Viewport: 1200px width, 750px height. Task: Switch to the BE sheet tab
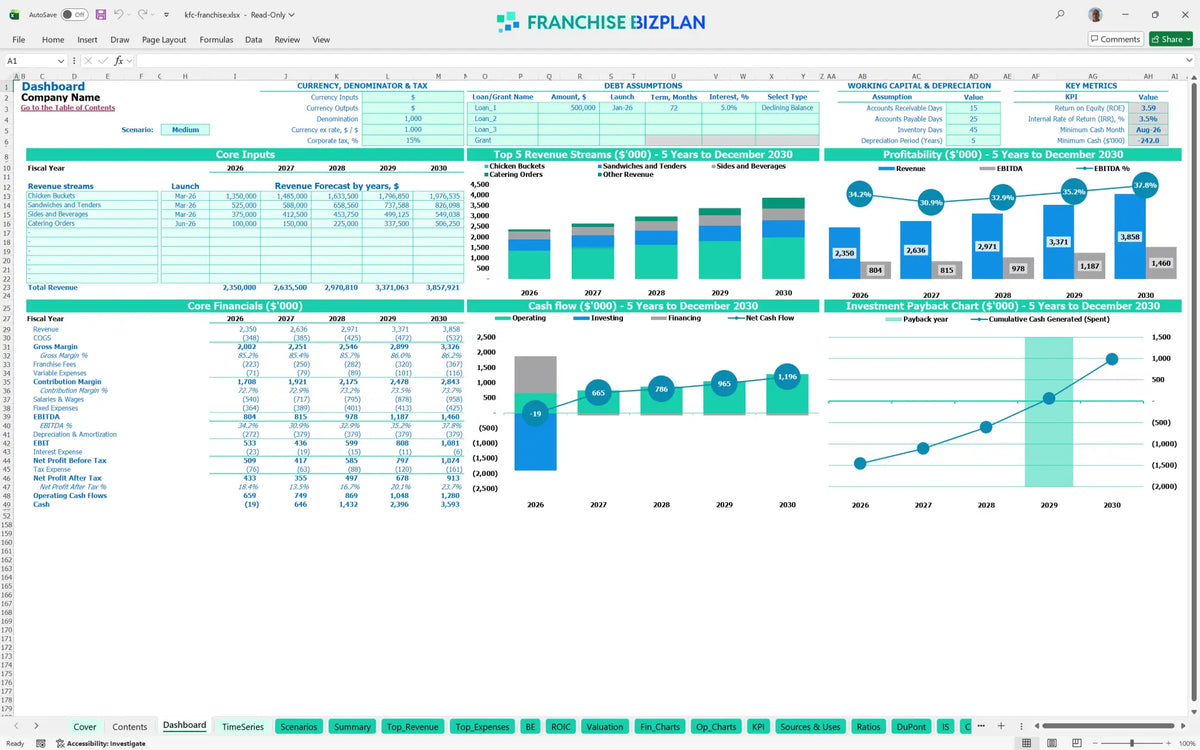pyautogui.click(x=531, y=727)
